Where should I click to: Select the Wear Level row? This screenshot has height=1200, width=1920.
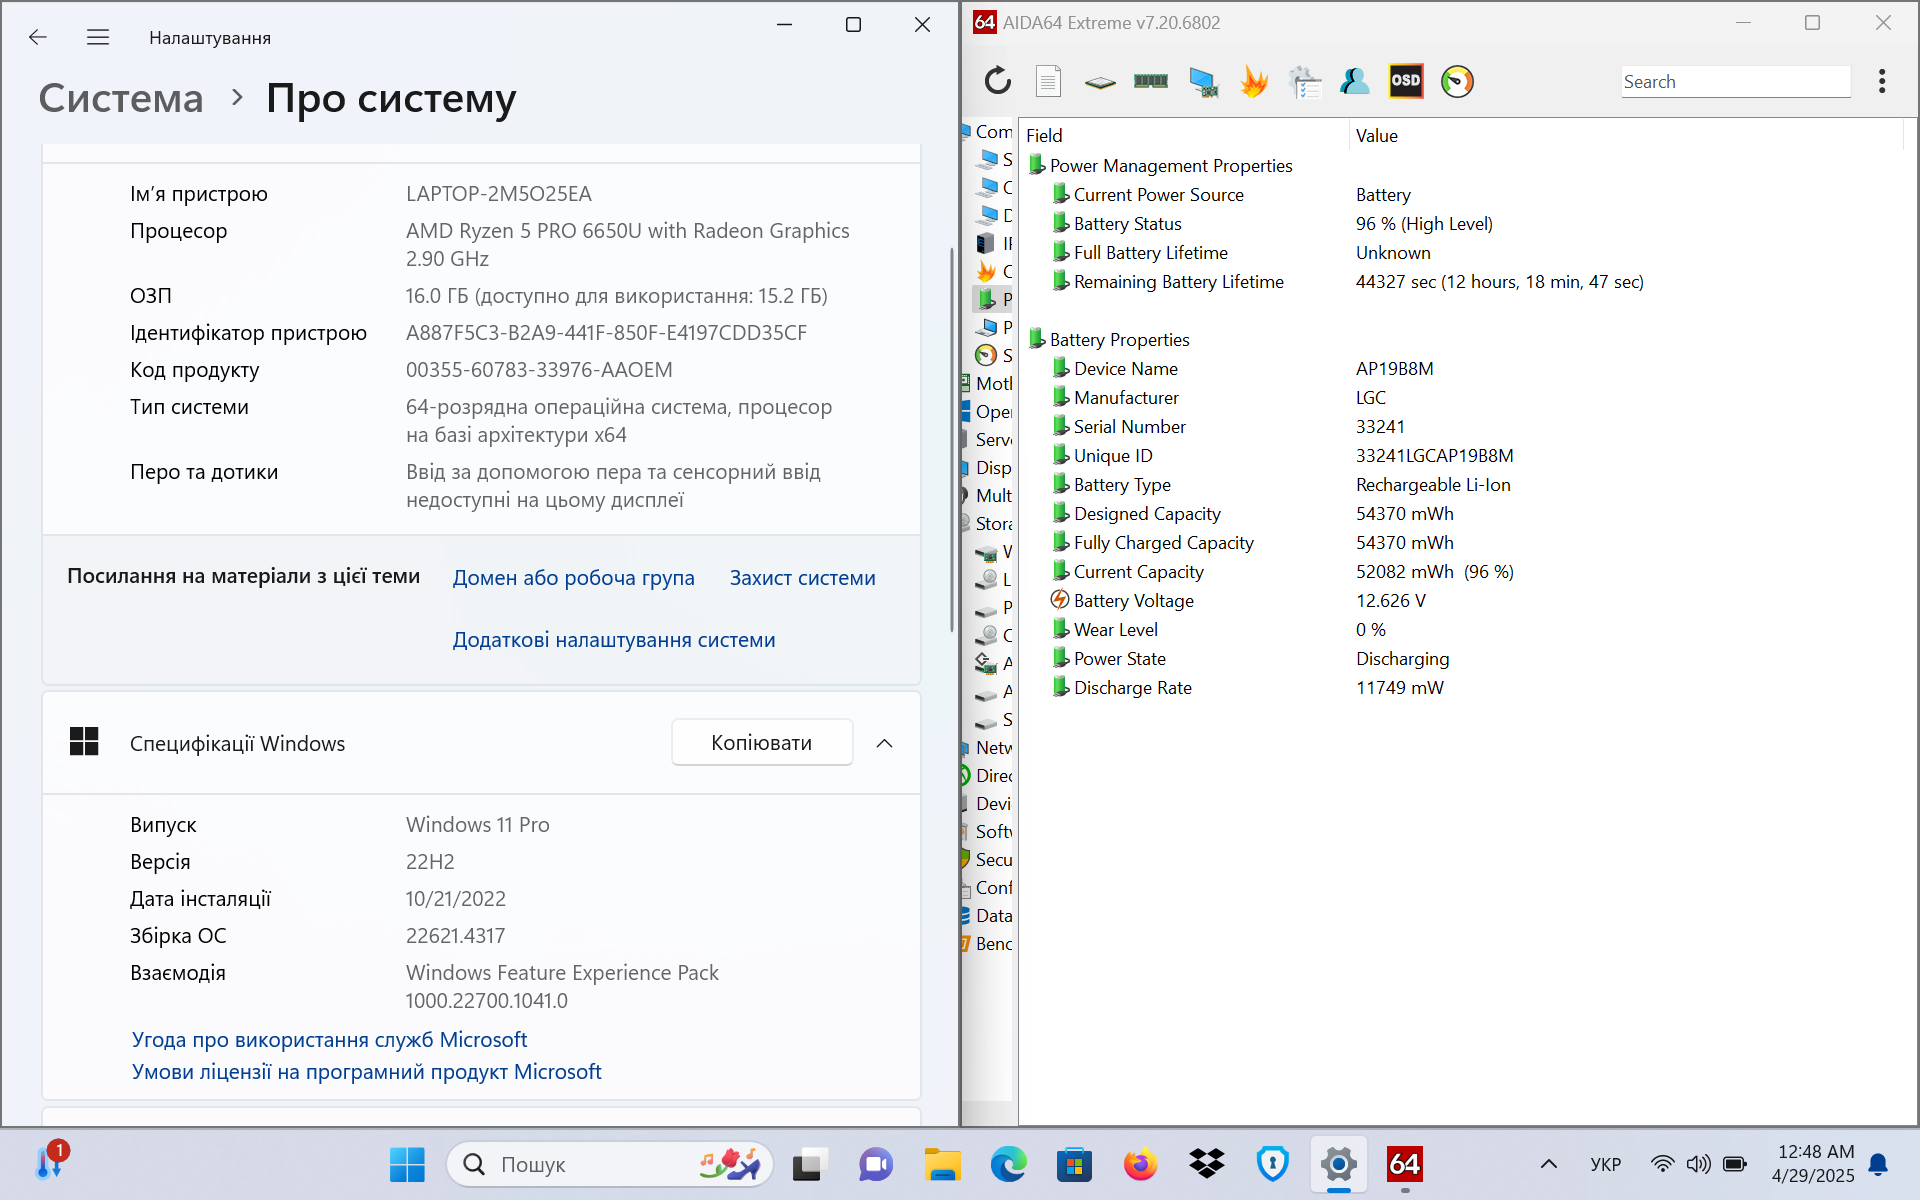point(1460,630)
